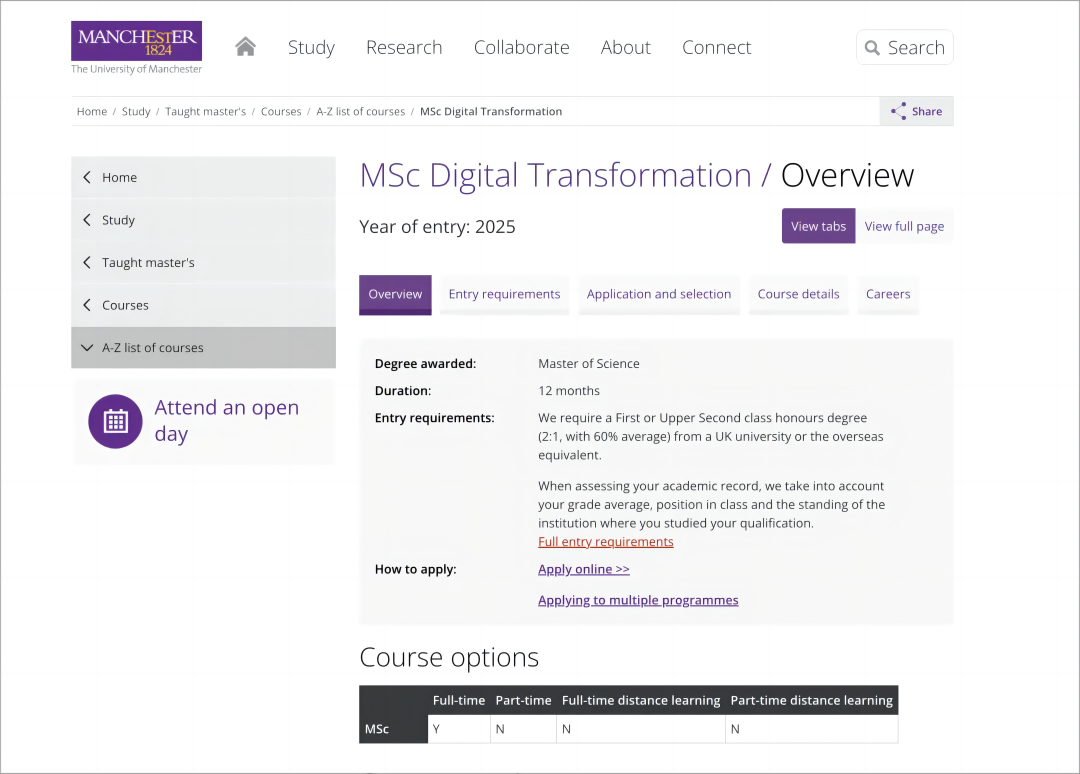Open Applying to multiple programmes link
The image size is (1080, 774).
[638, 600]
